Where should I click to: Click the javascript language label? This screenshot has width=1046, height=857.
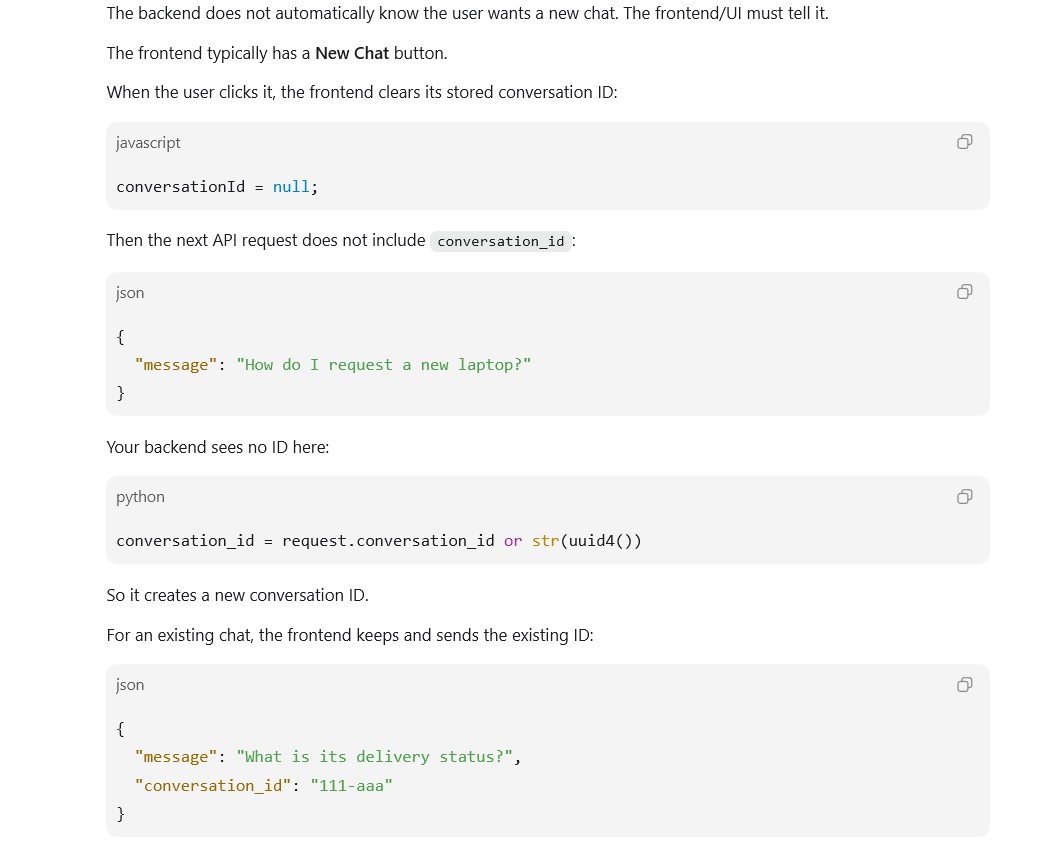coord(148,143)
